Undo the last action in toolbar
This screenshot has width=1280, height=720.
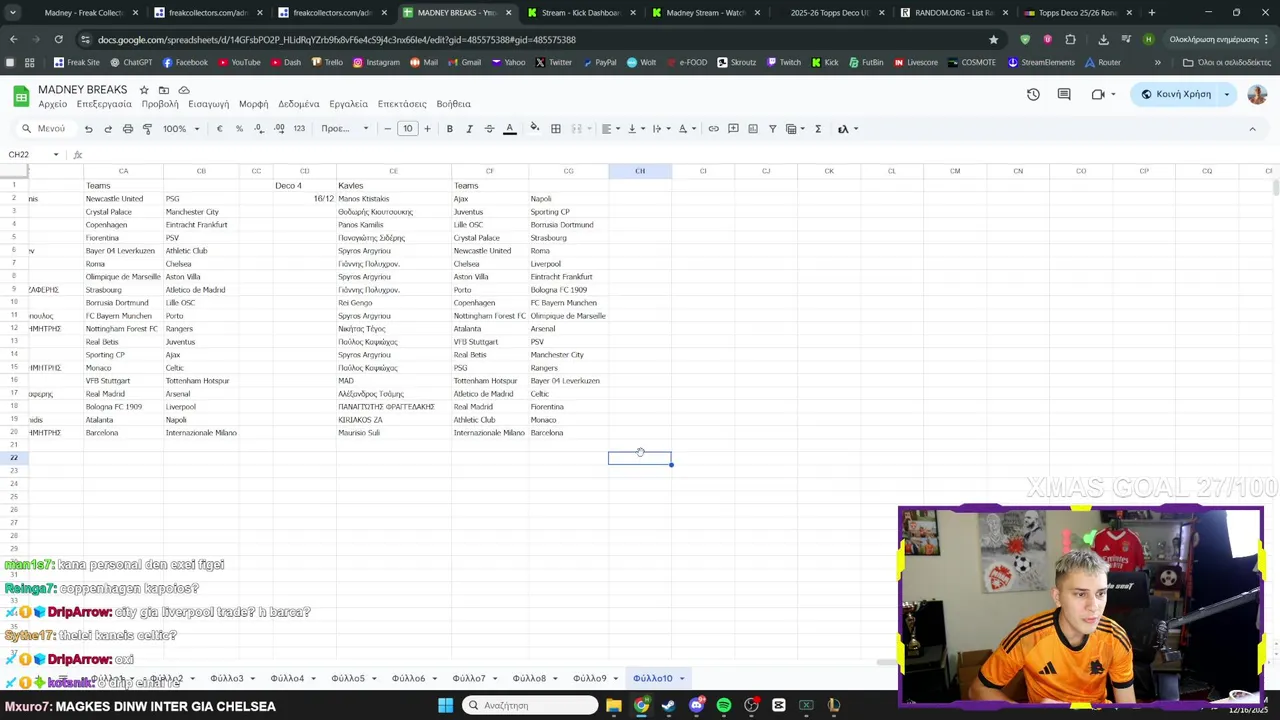tap(88, 129)
